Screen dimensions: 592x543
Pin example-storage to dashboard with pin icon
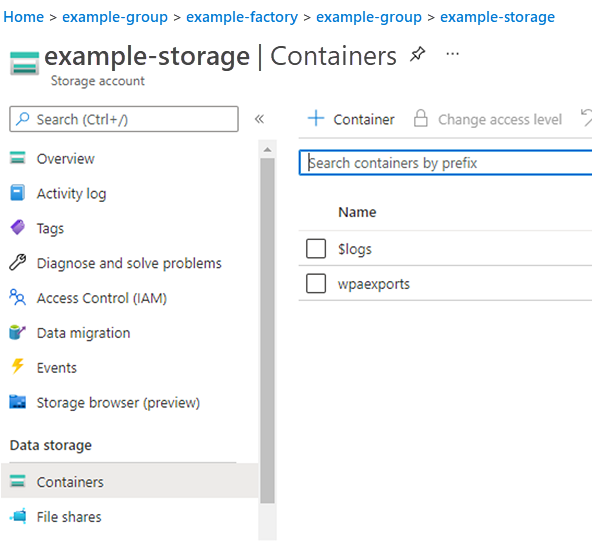coord(418,54)
